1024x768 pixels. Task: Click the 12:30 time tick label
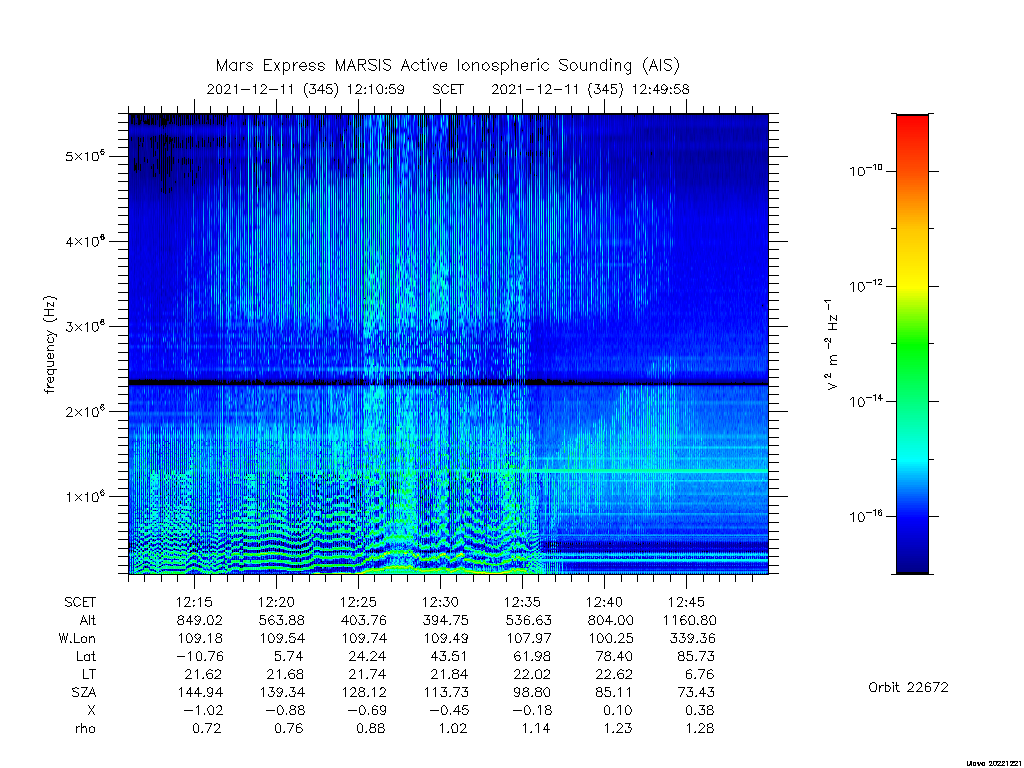coord(440,602)
